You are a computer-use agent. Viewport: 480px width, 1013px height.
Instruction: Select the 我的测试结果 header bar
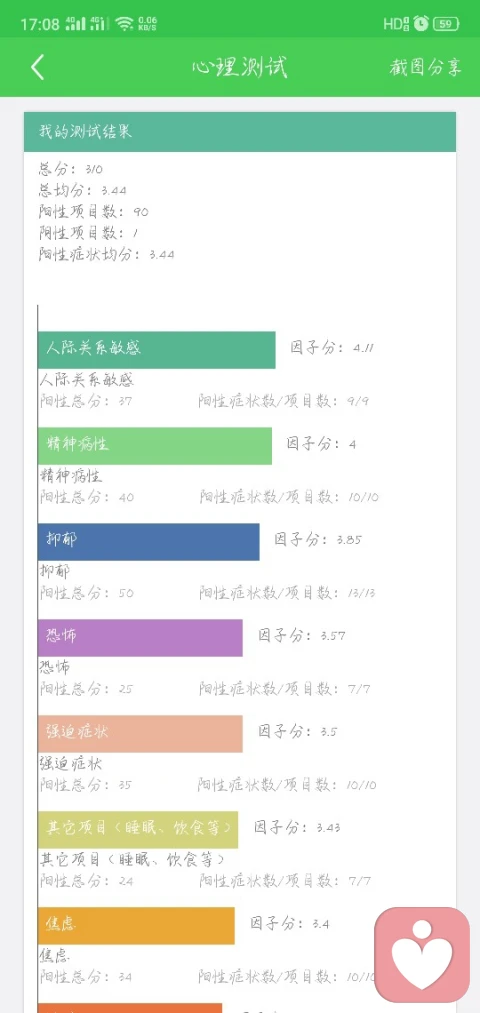pyautogui.click(x=240, y=132)
